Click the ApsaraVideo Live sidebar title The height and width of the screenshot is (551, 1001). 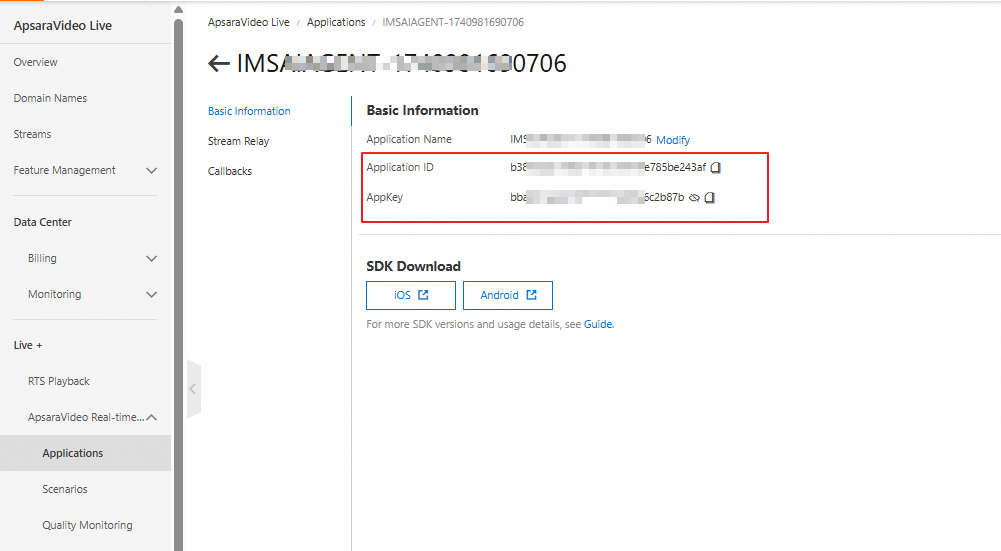coord(63,26)
